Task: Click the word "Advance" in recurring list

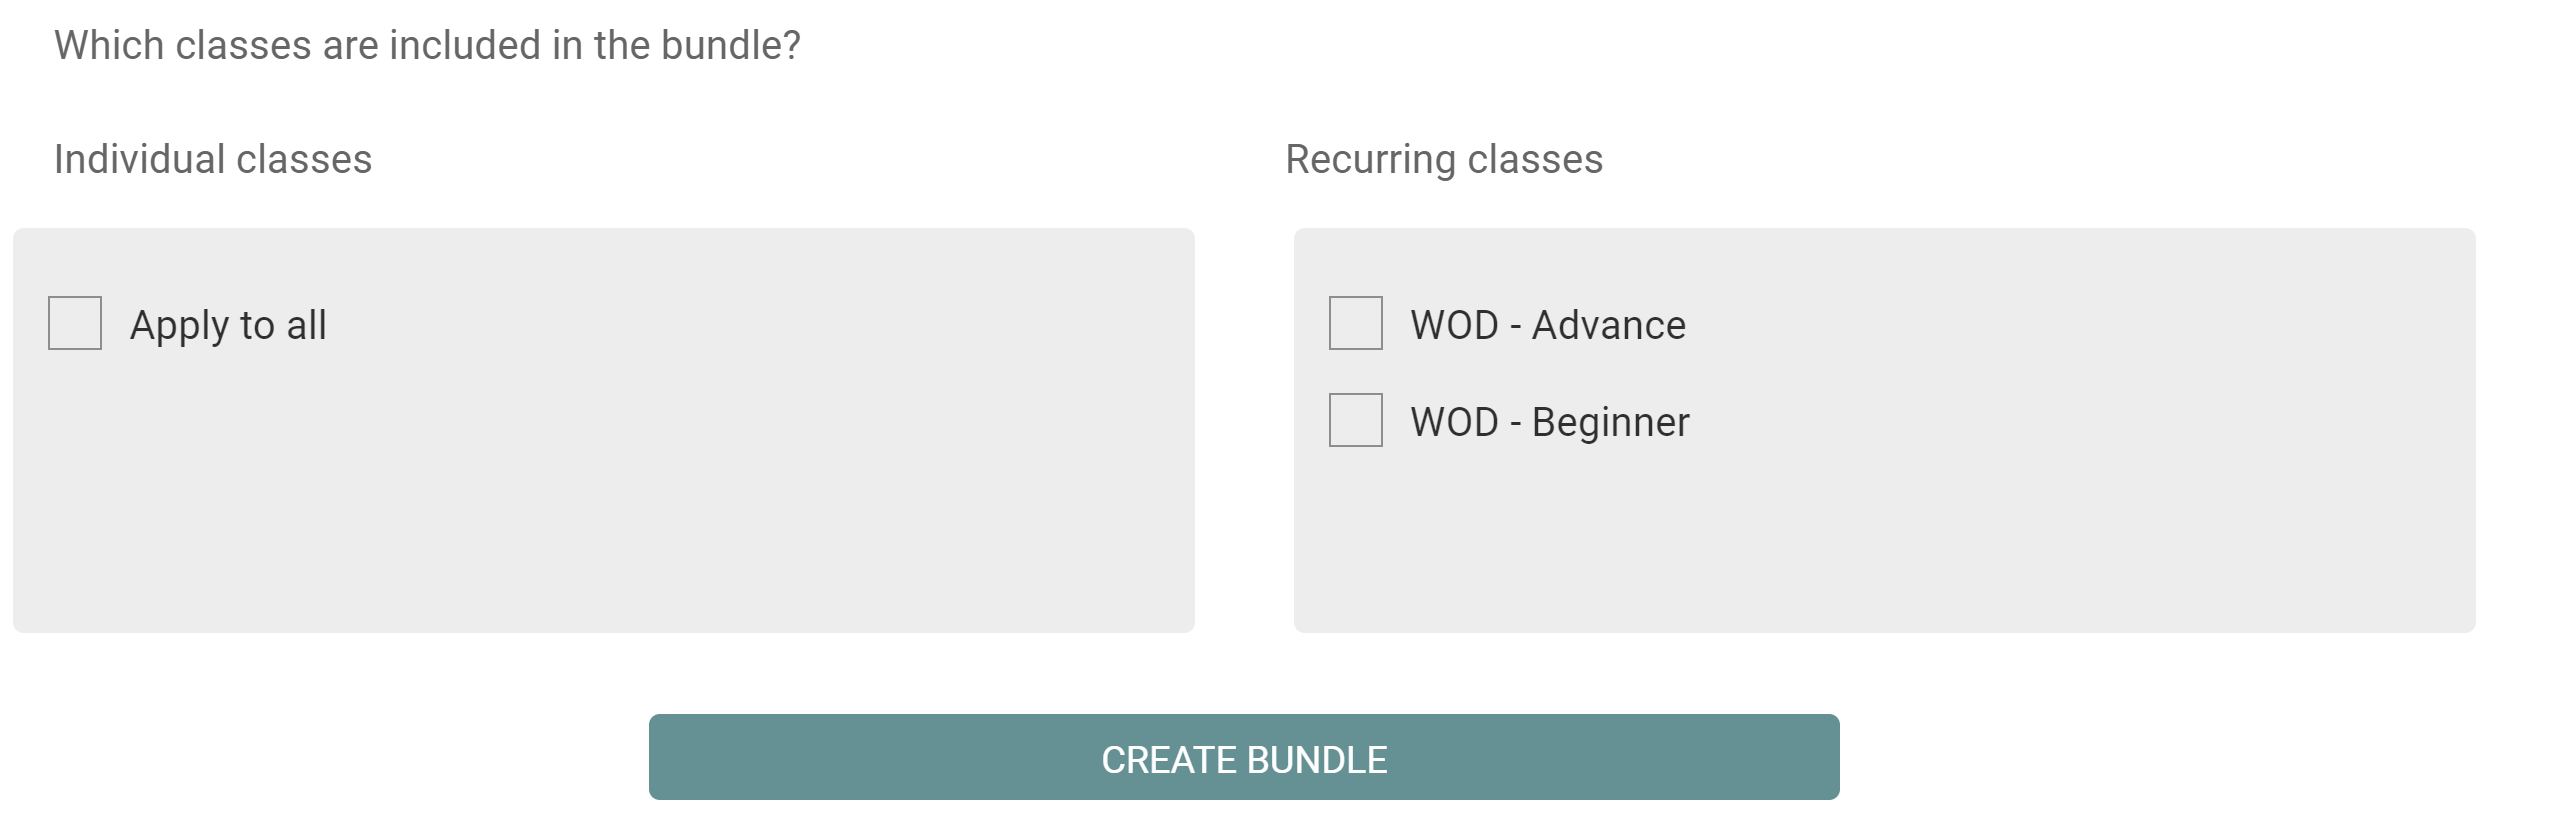Action: (1609, 325)
